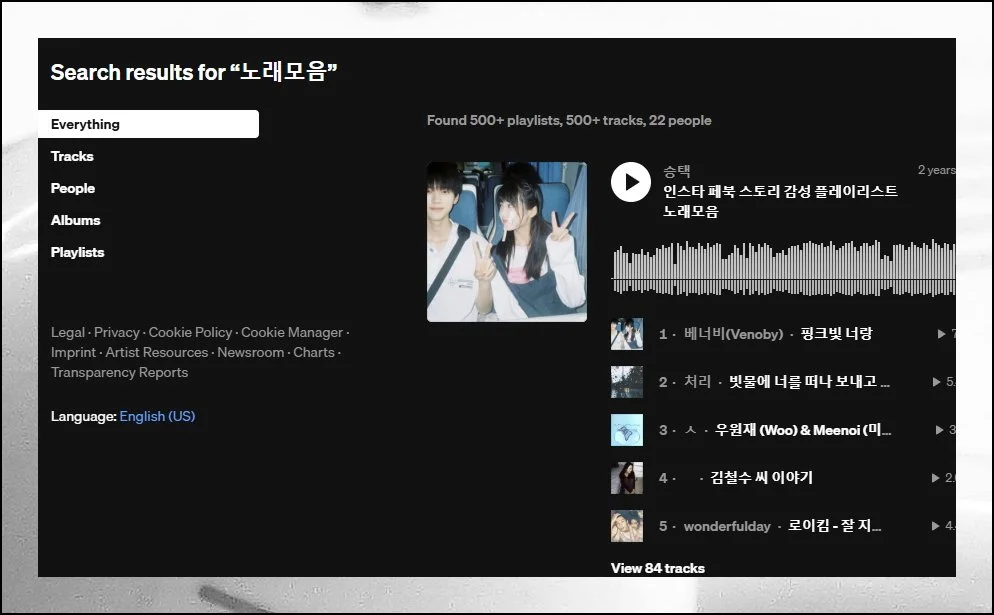Viewport: 994px width, 615px height.
Task: Seek within the playlist waveform
Action: [x=780, y=268]
